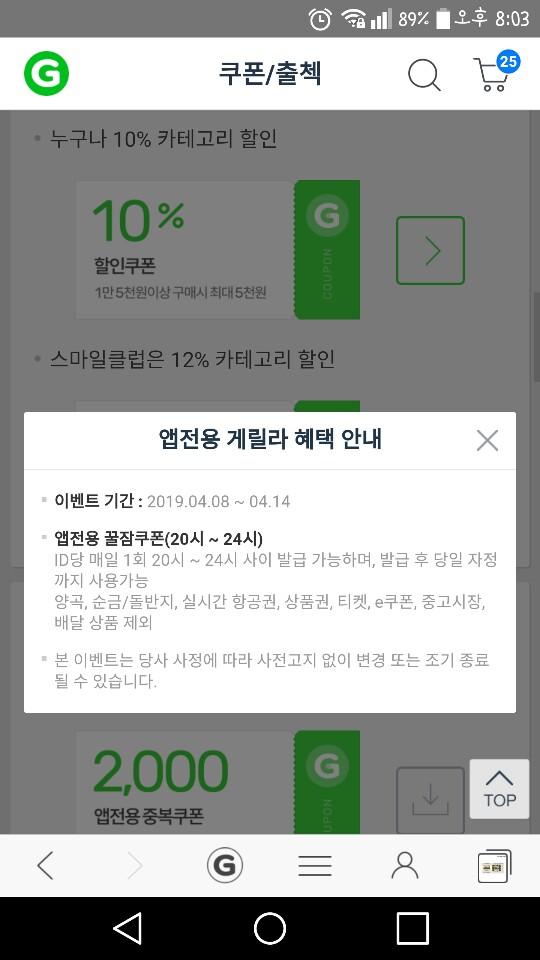
Task: Go back using the bottom bar arrow
Action: [45, 866]
